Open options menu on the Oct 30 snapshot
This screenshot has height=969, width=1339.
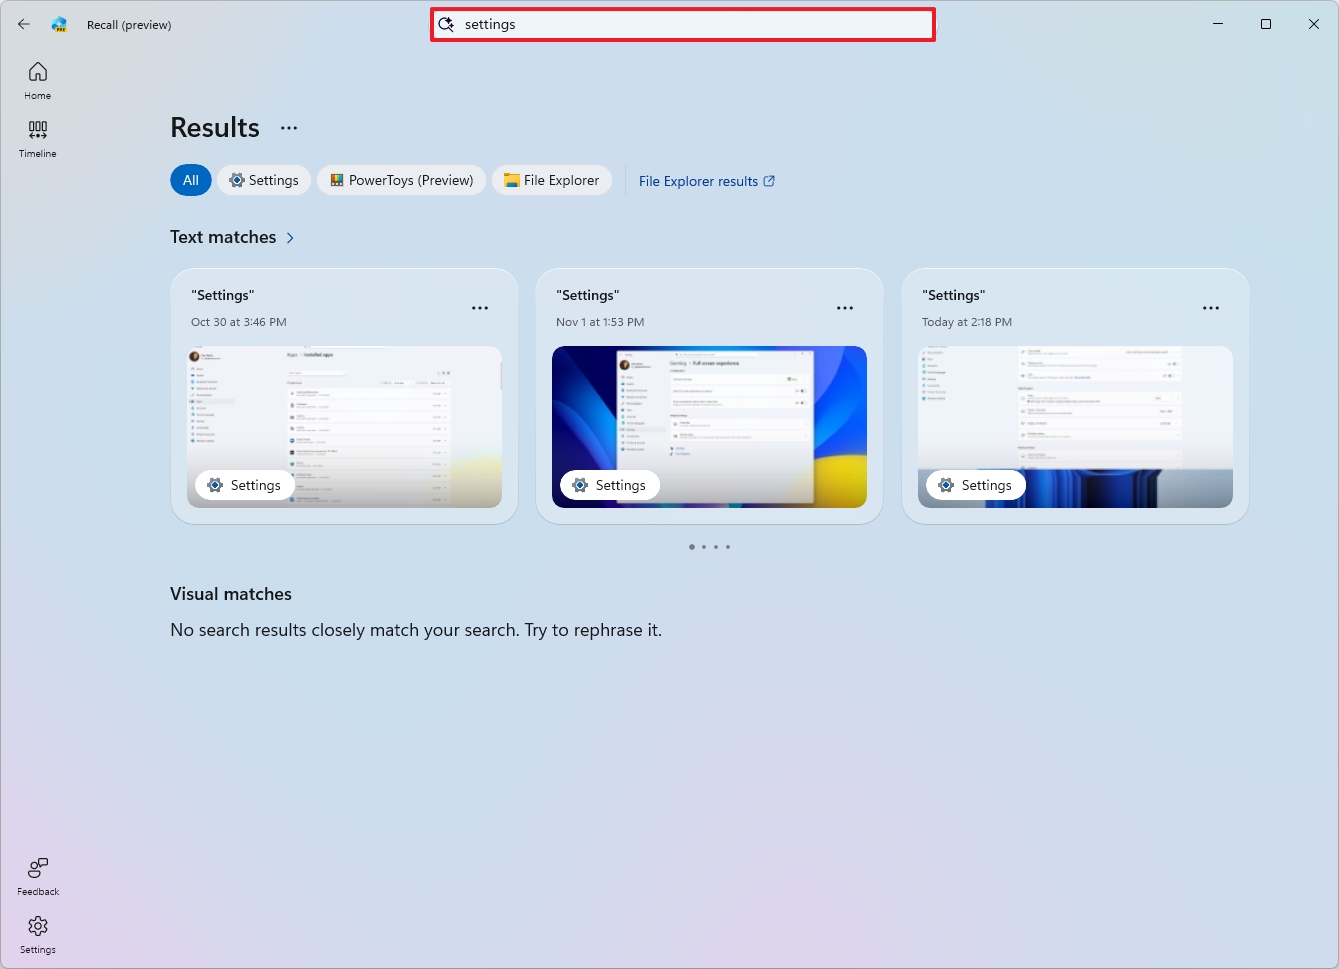(480, 307)
